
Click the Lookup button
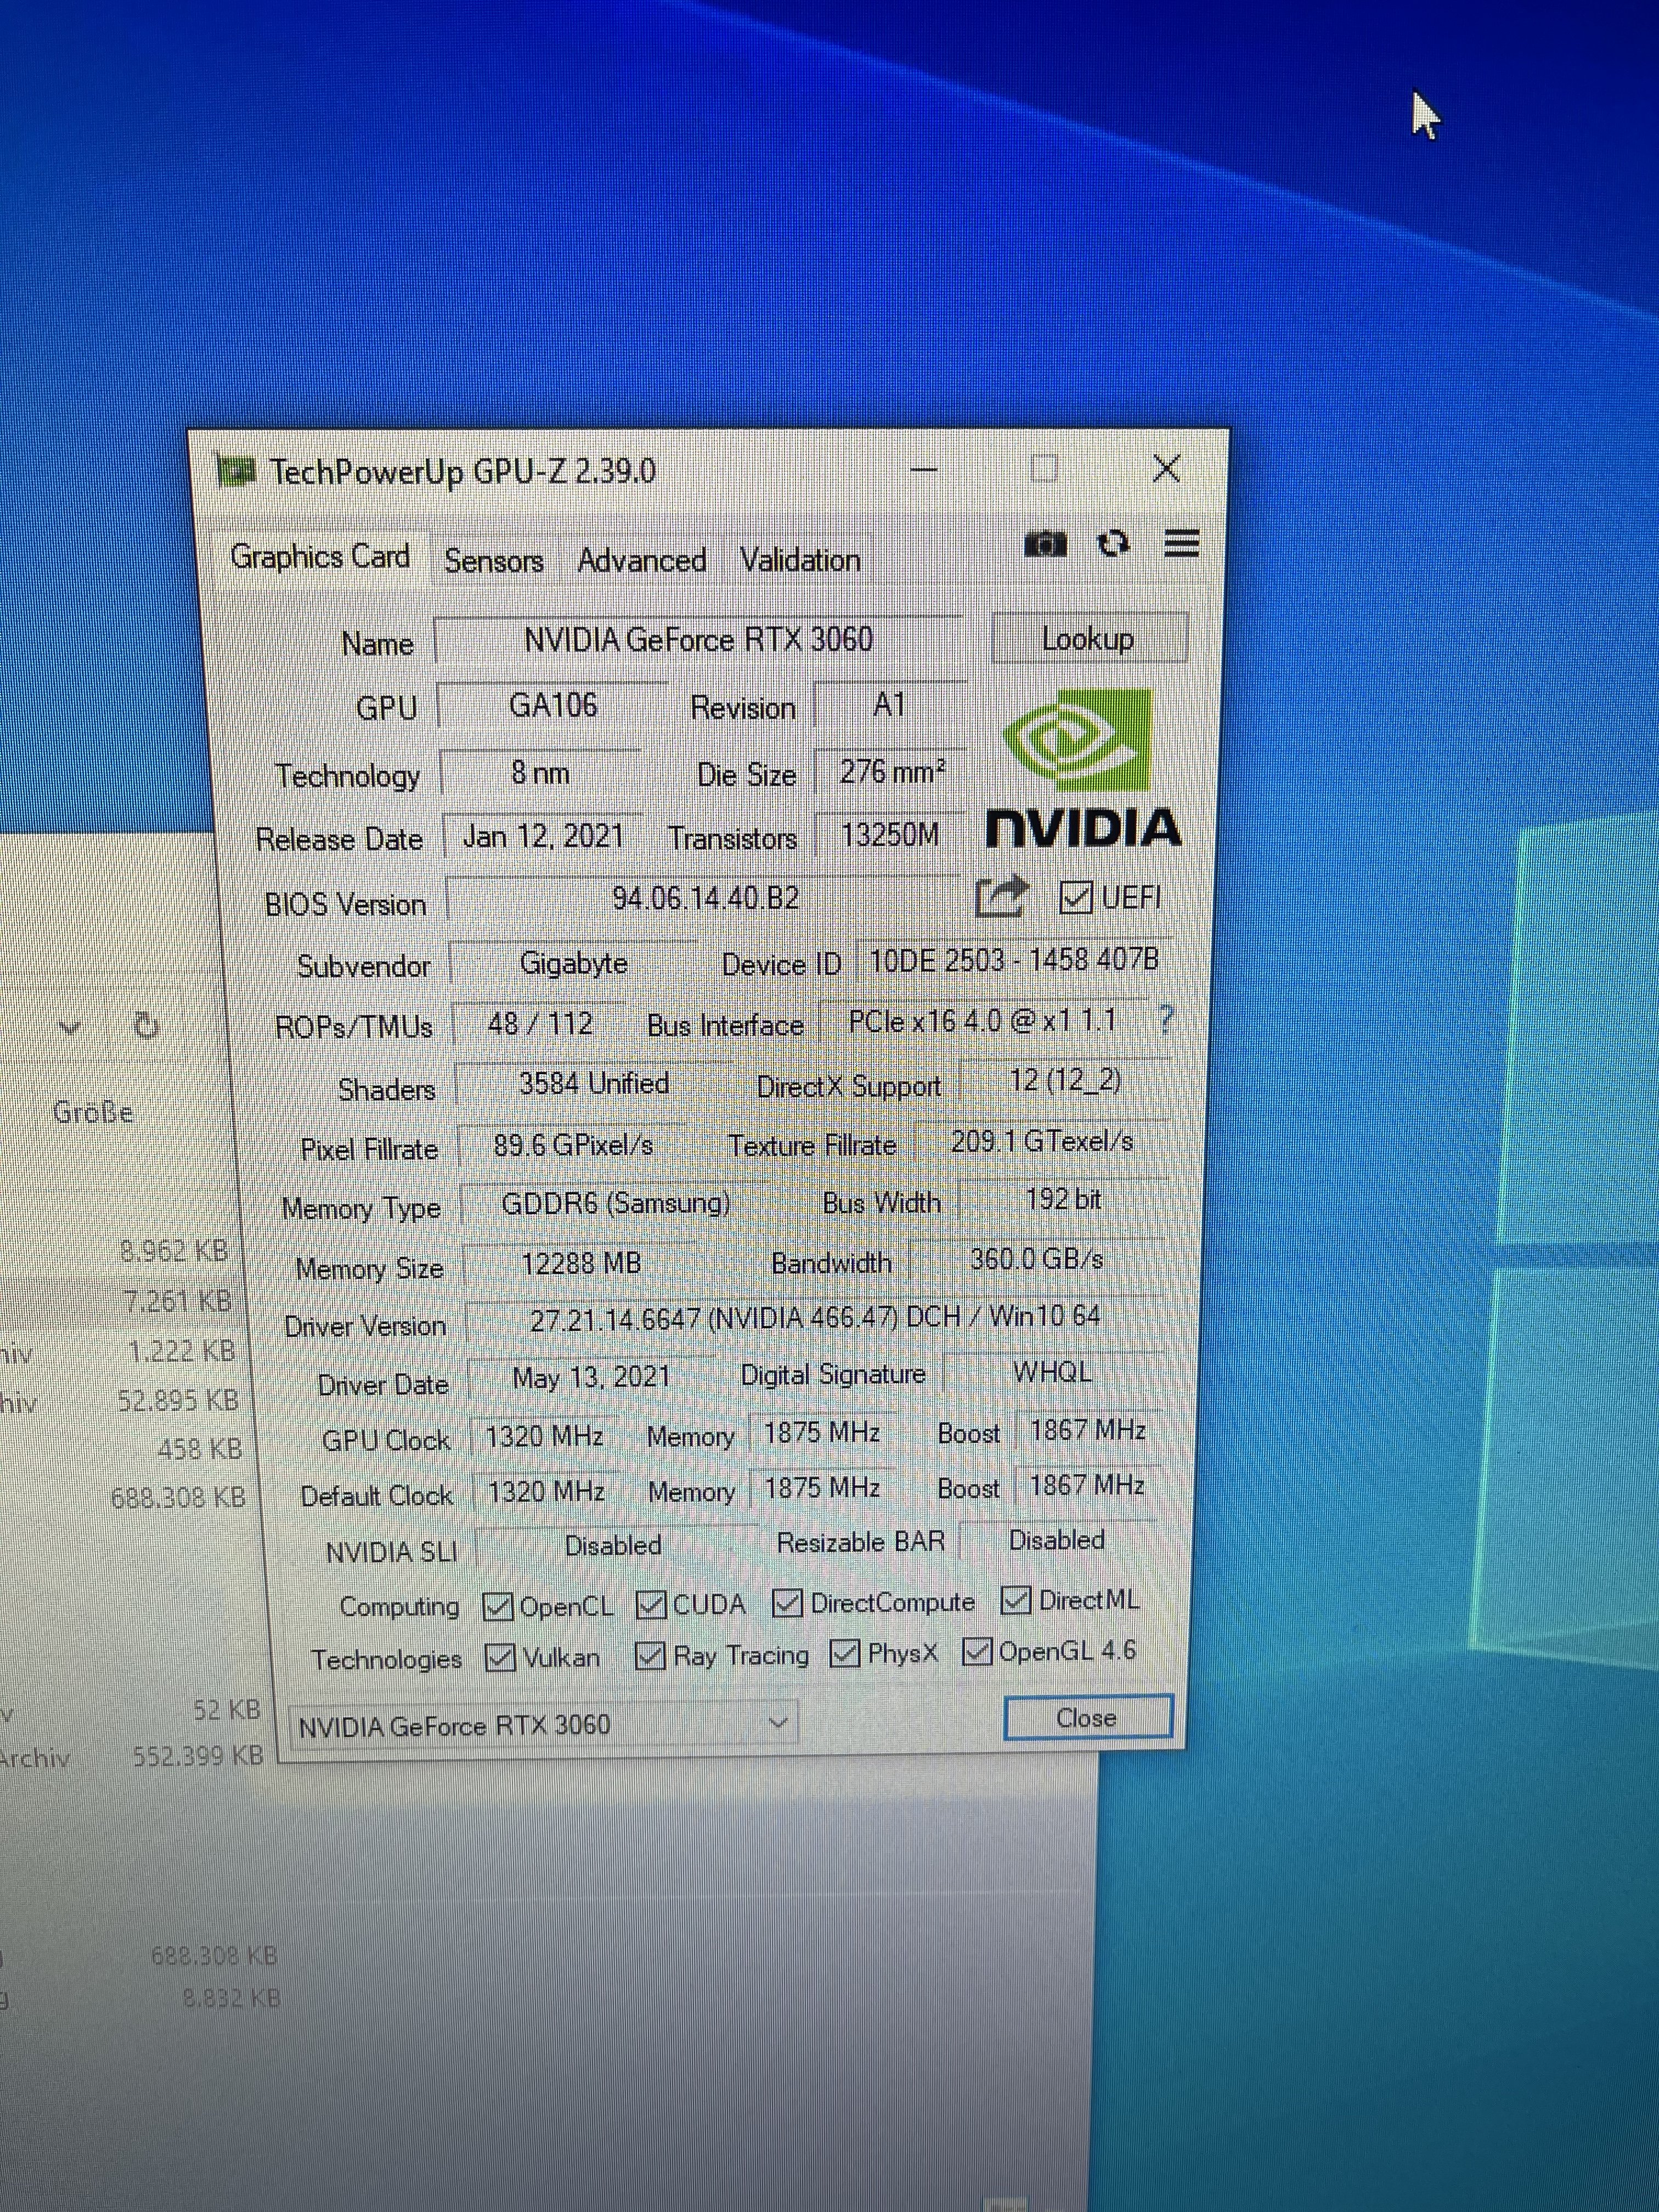click(1088, 639)
